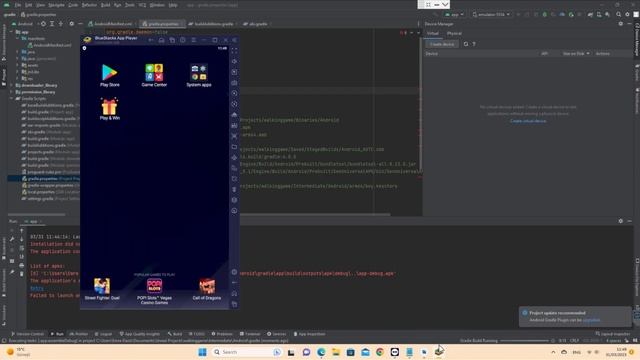Click BlueStacks help icon in title bar
Image resolution: width=640 pixels, height=360 pixels.
click(x=183, y=40)
